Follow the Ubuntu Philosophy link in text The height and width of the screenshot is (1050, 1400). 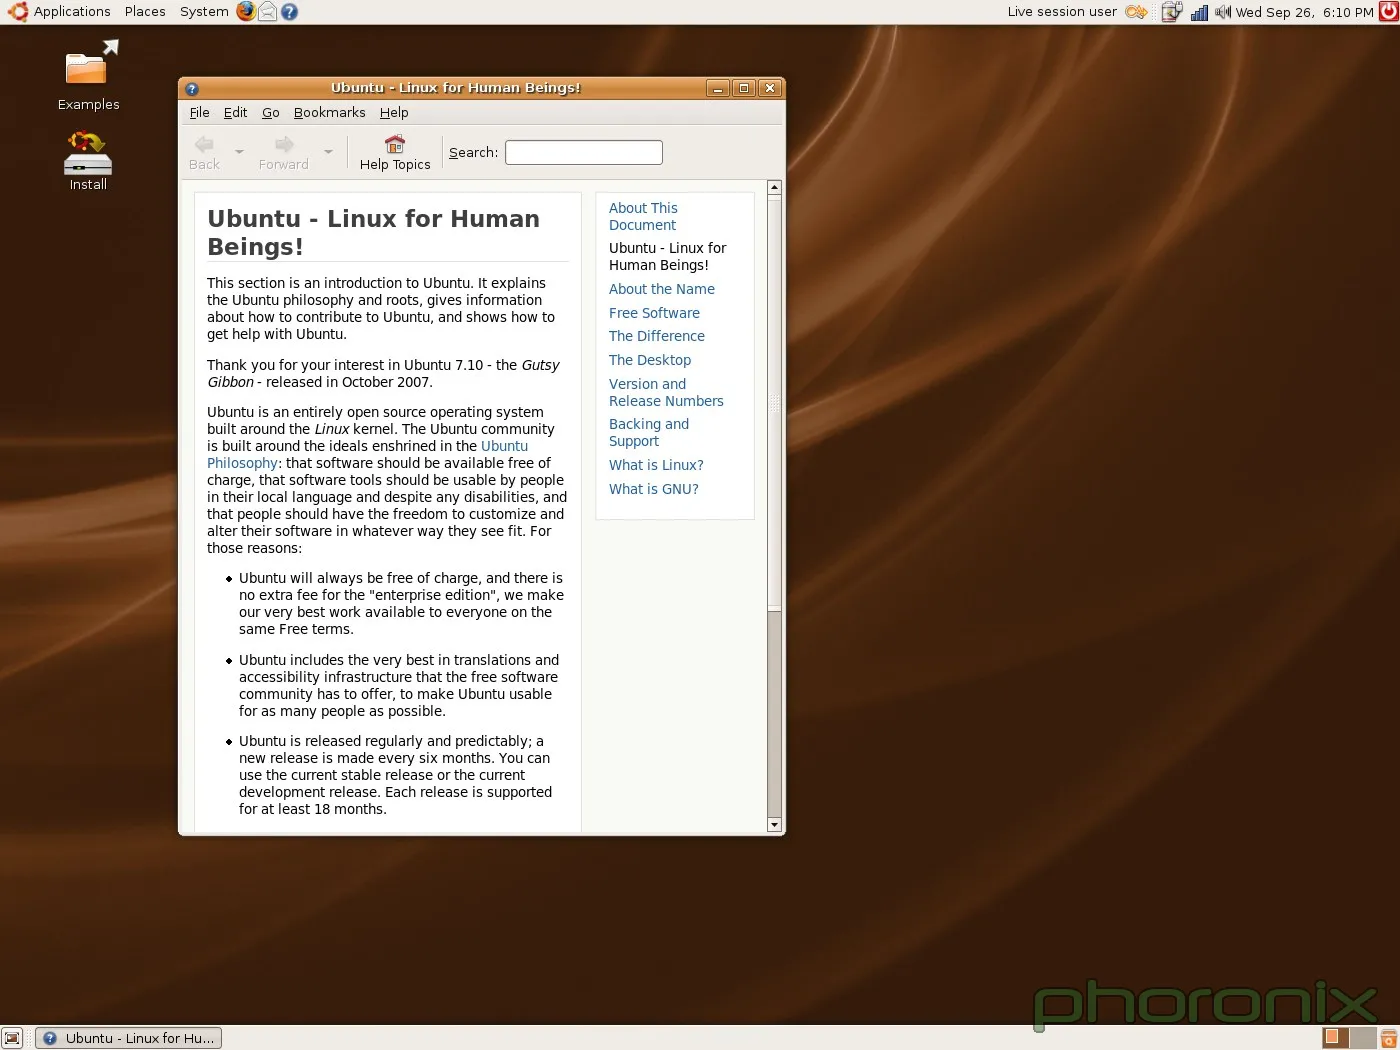point(504,447)
